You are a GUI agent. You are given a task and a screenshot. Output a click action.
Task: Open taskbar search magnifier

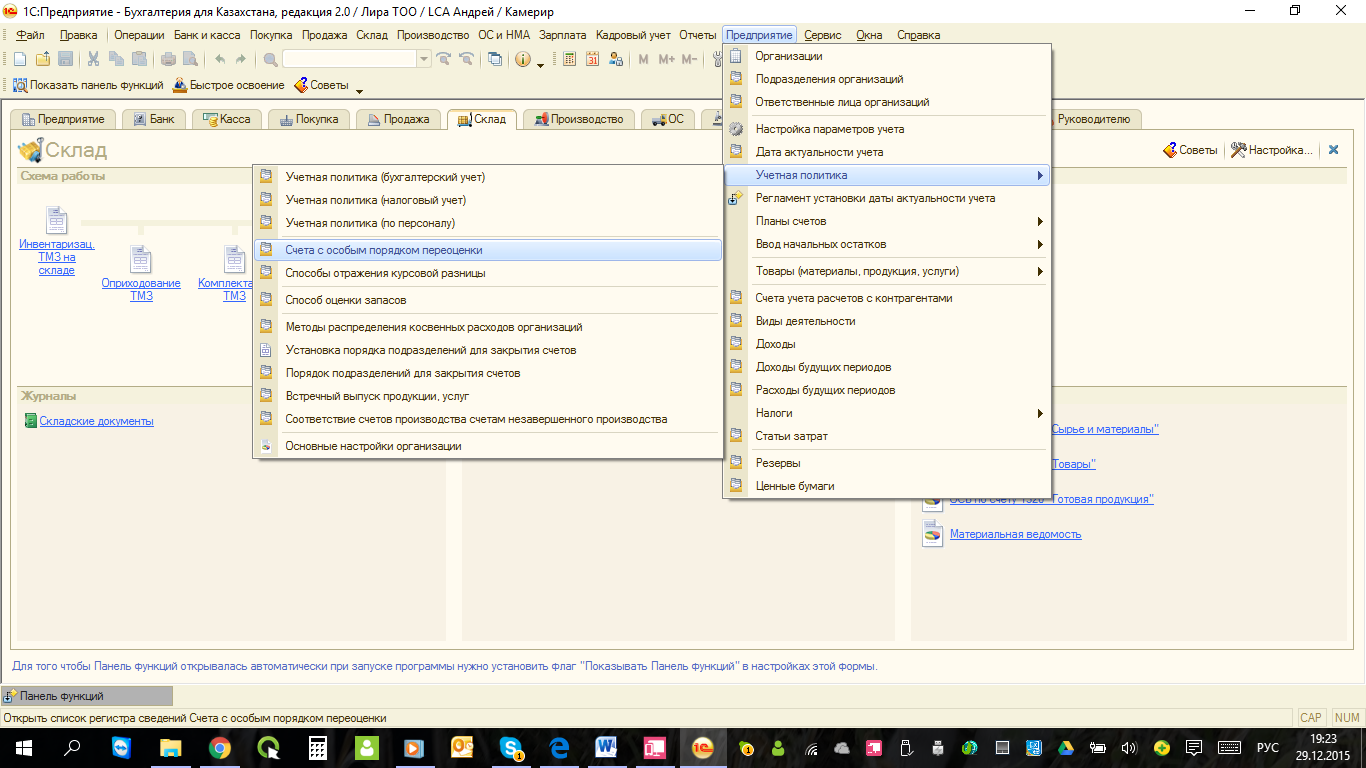[x=72, y=747]
